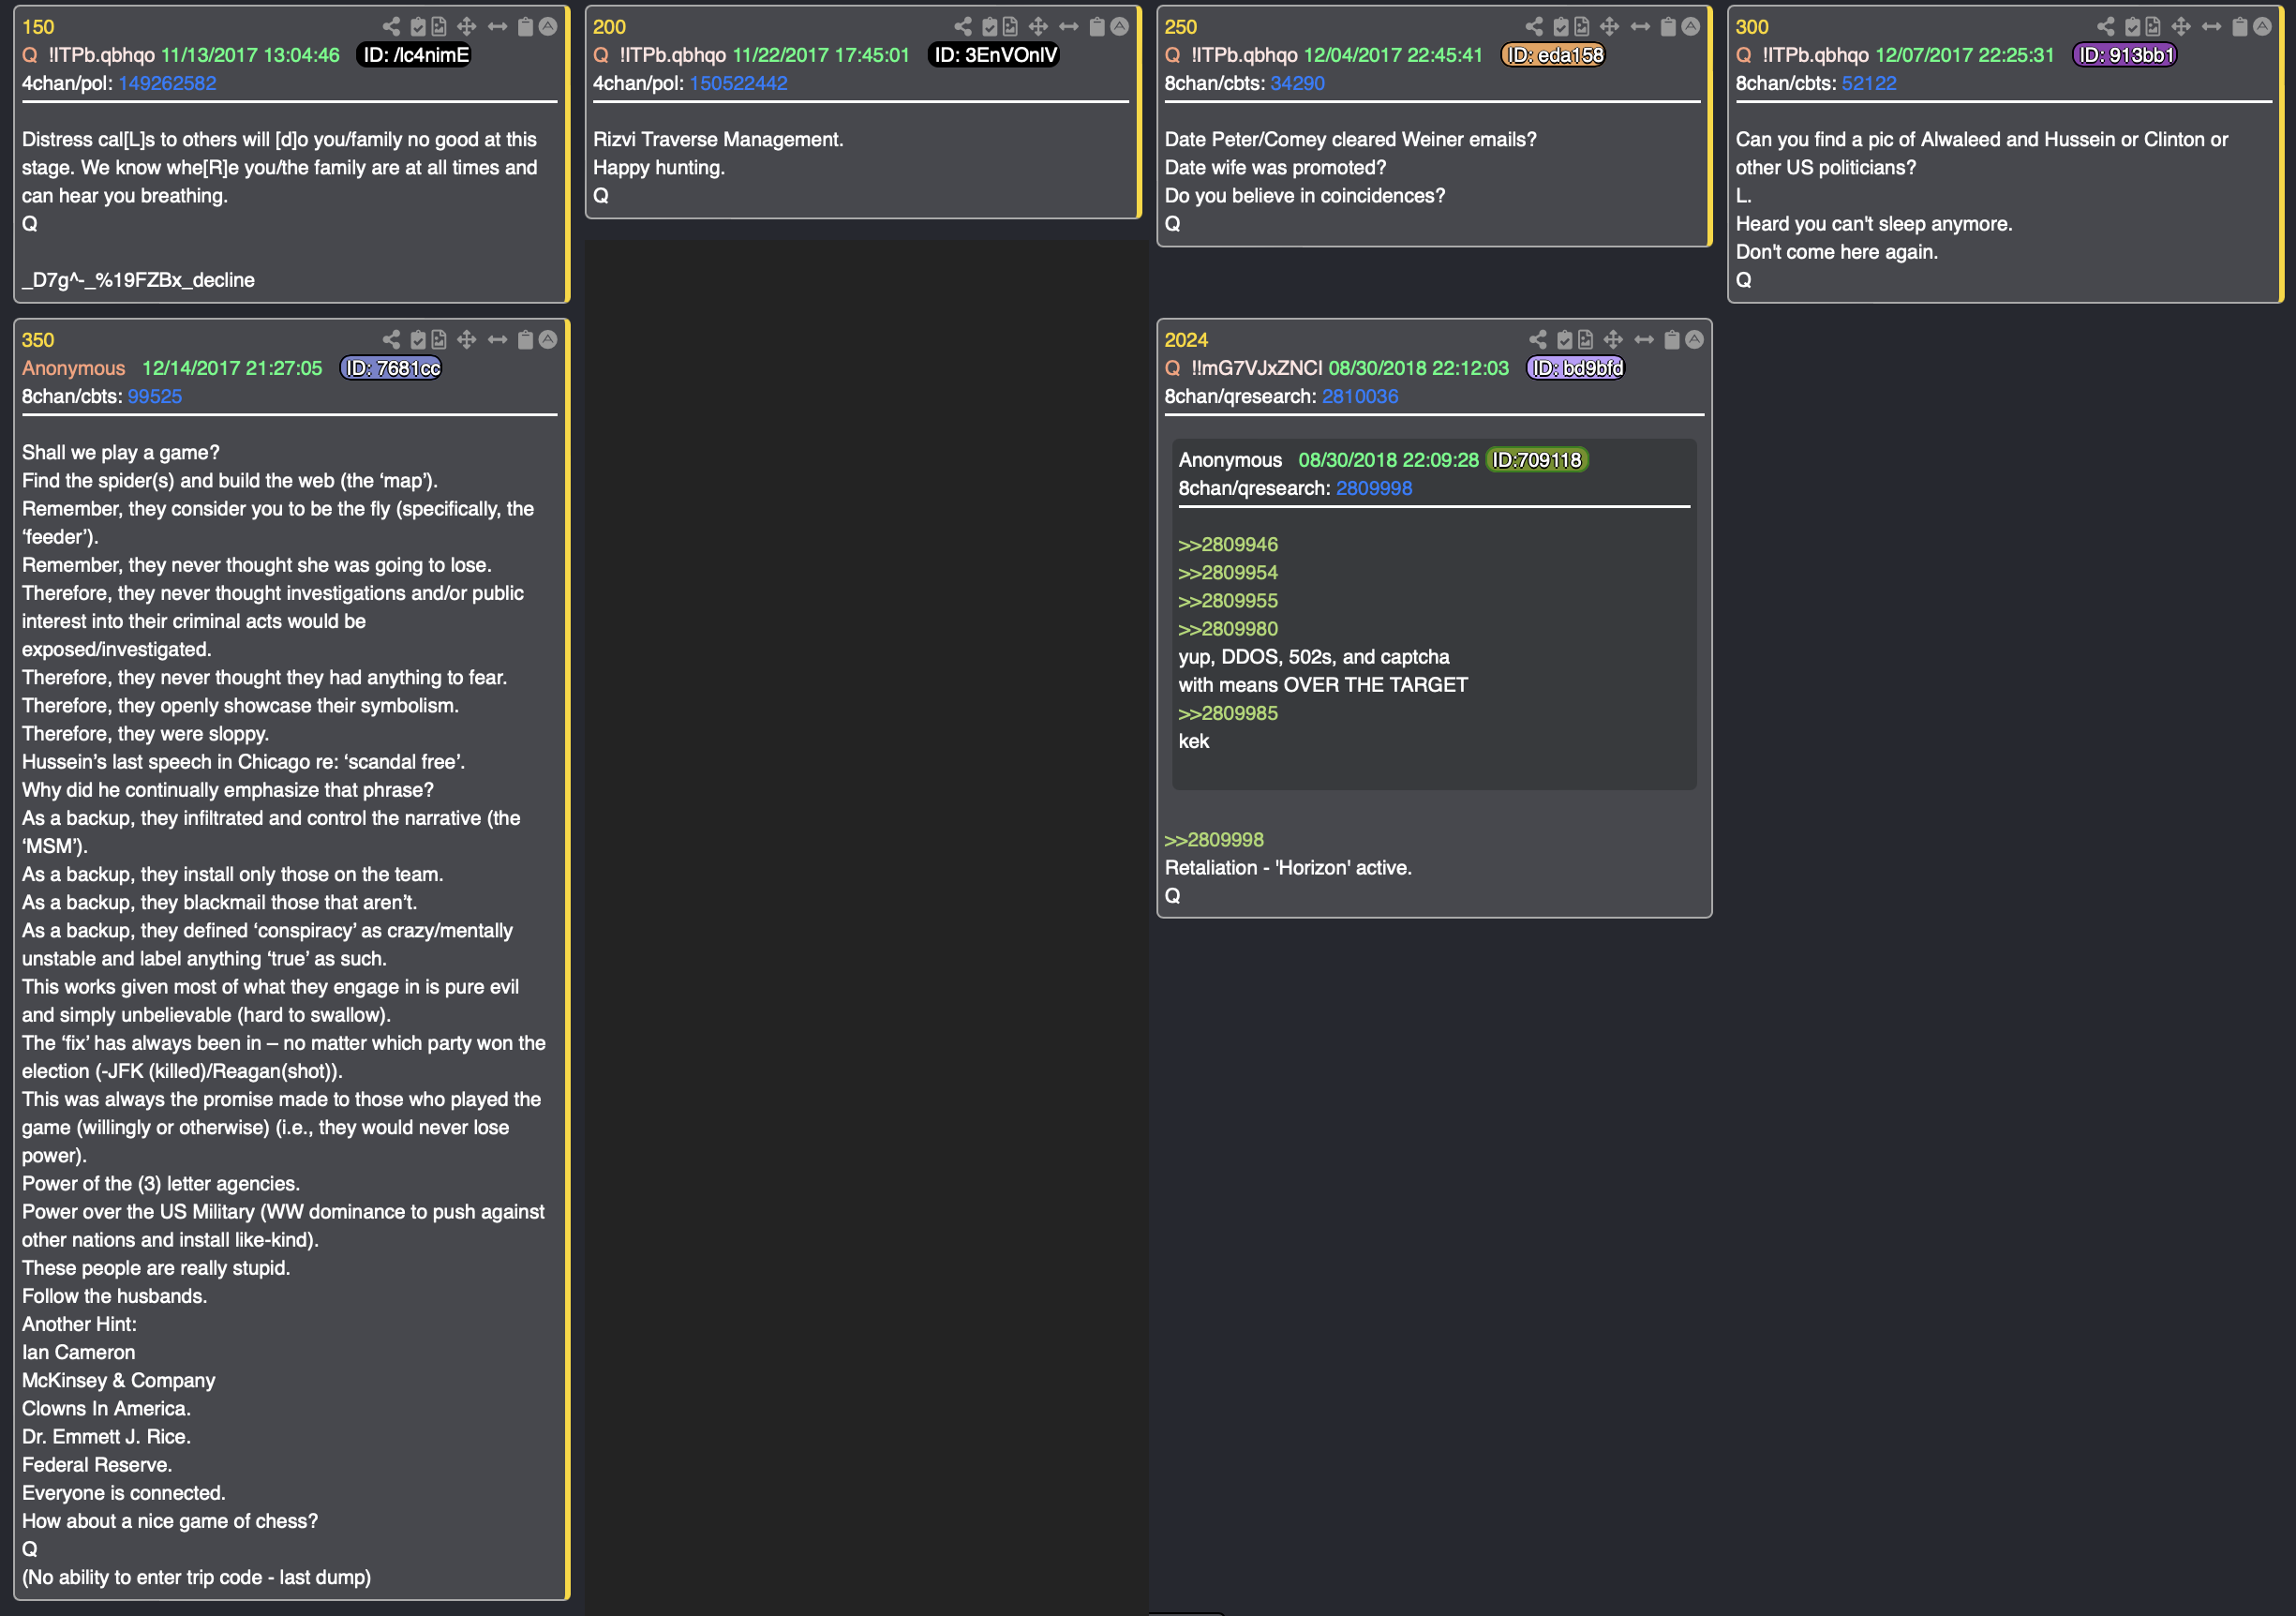
Task: Click the width arrows icon on post 2024
Action: click(1644, 340)
